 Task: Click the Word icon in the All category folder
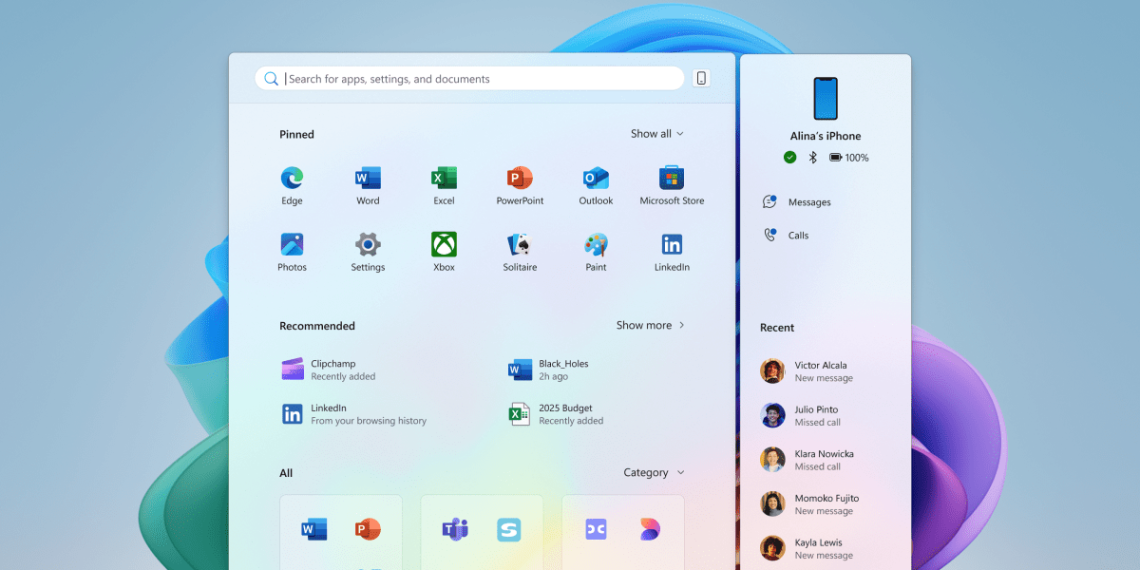(314, 529)
